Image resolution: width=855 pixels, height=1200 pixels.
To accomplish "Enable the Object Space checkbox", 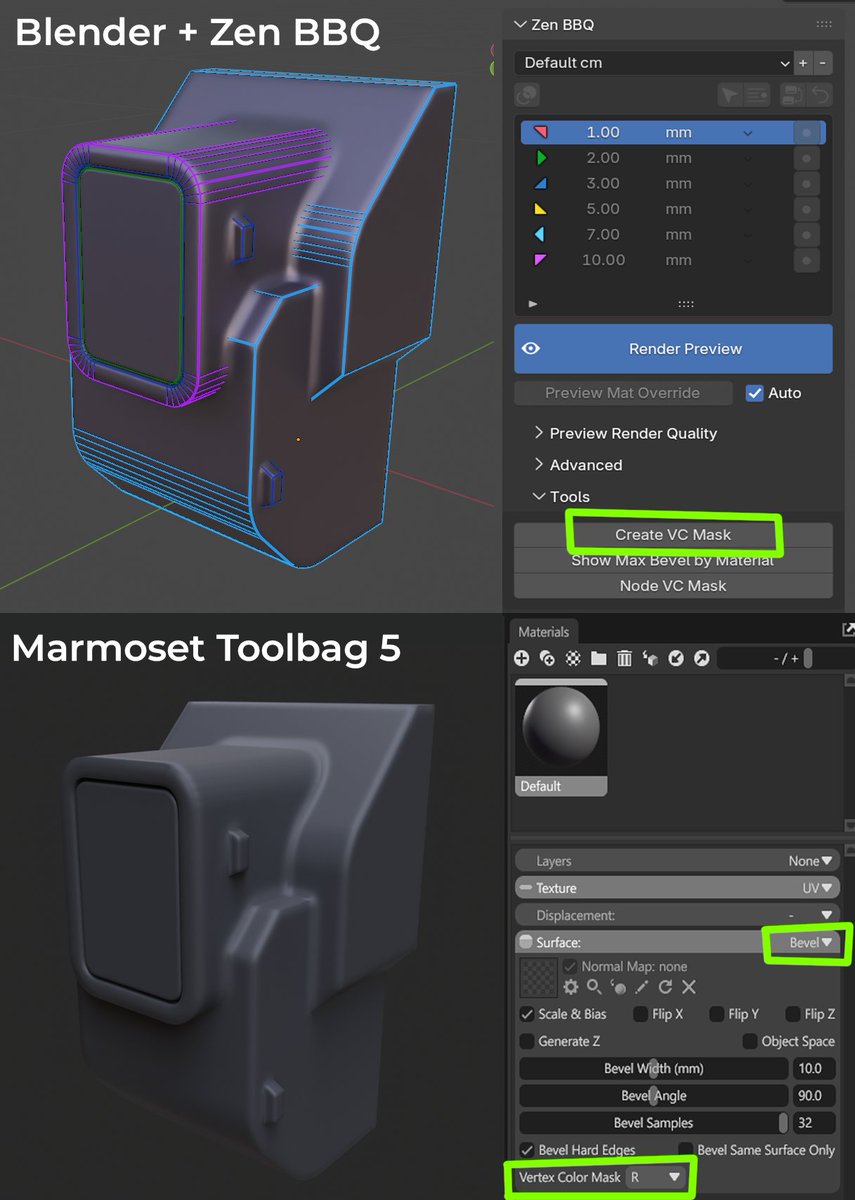I will coord(750,1041).
